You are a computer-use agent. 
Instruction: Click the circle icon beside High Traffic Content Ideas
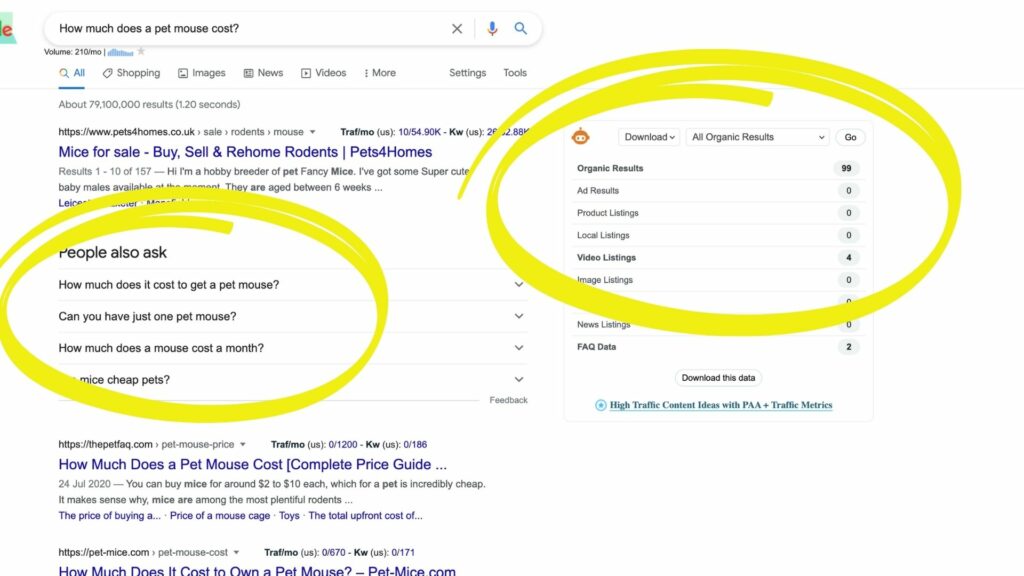pos(600,406)
